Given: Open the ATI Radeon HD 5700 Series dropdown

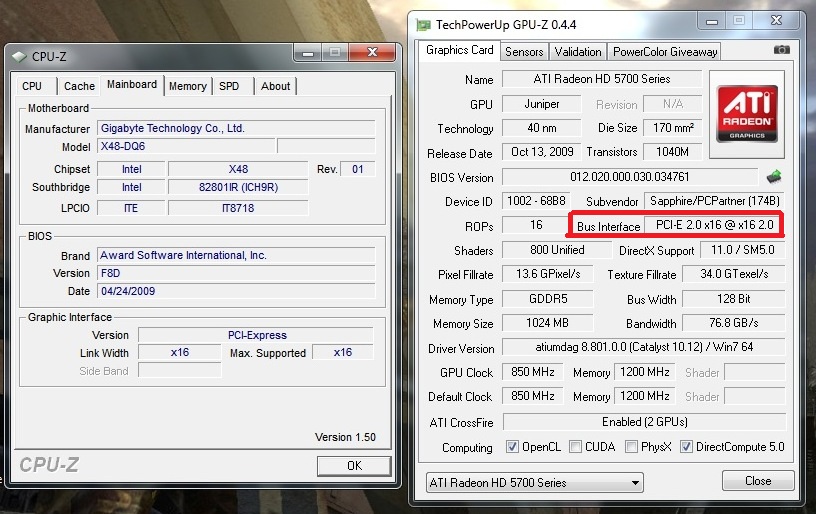Looking at the screenshot, I should click(534, 482).
